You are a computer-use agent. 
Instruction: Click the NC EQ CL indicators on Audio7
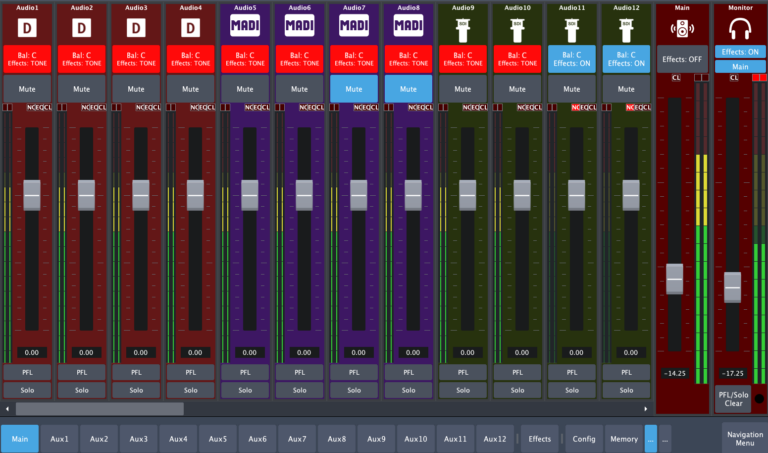(x=366, y=107)
